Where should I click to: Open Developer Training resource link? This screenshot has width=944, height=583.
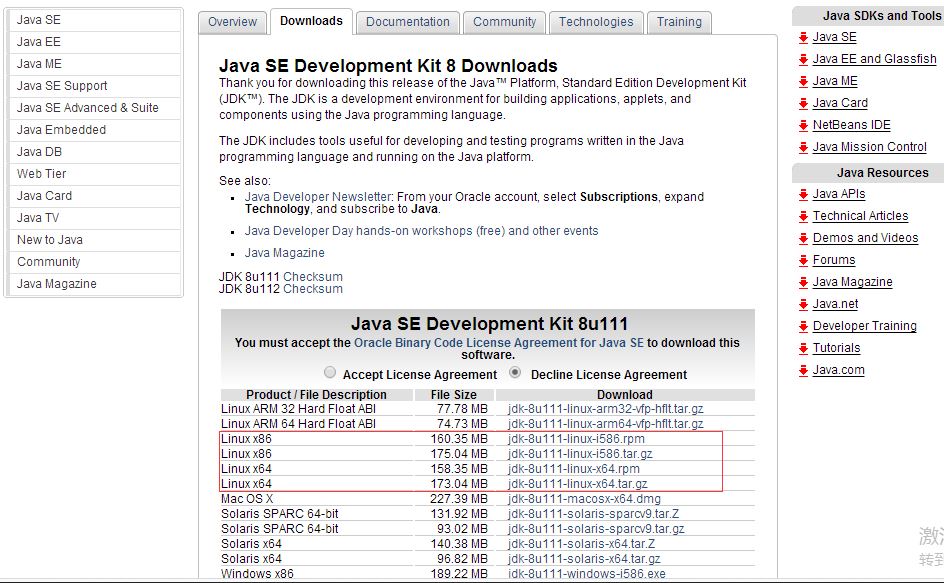(x=865, y=326)
